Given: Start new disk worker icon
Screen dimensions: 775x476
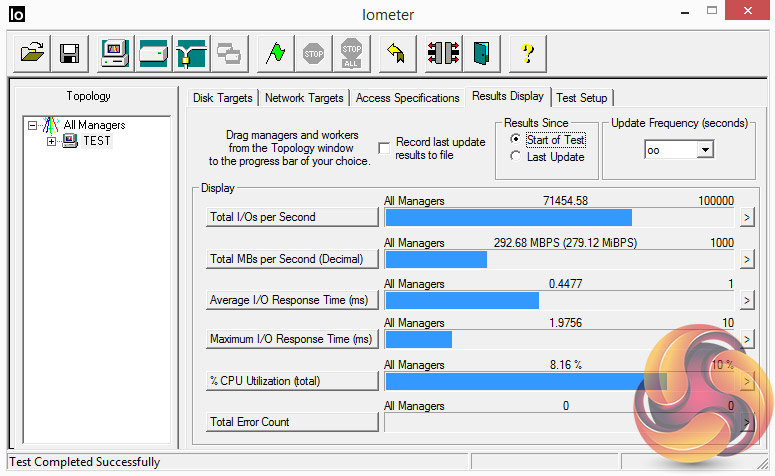Looking at the screenshot, I should (153, 53).
